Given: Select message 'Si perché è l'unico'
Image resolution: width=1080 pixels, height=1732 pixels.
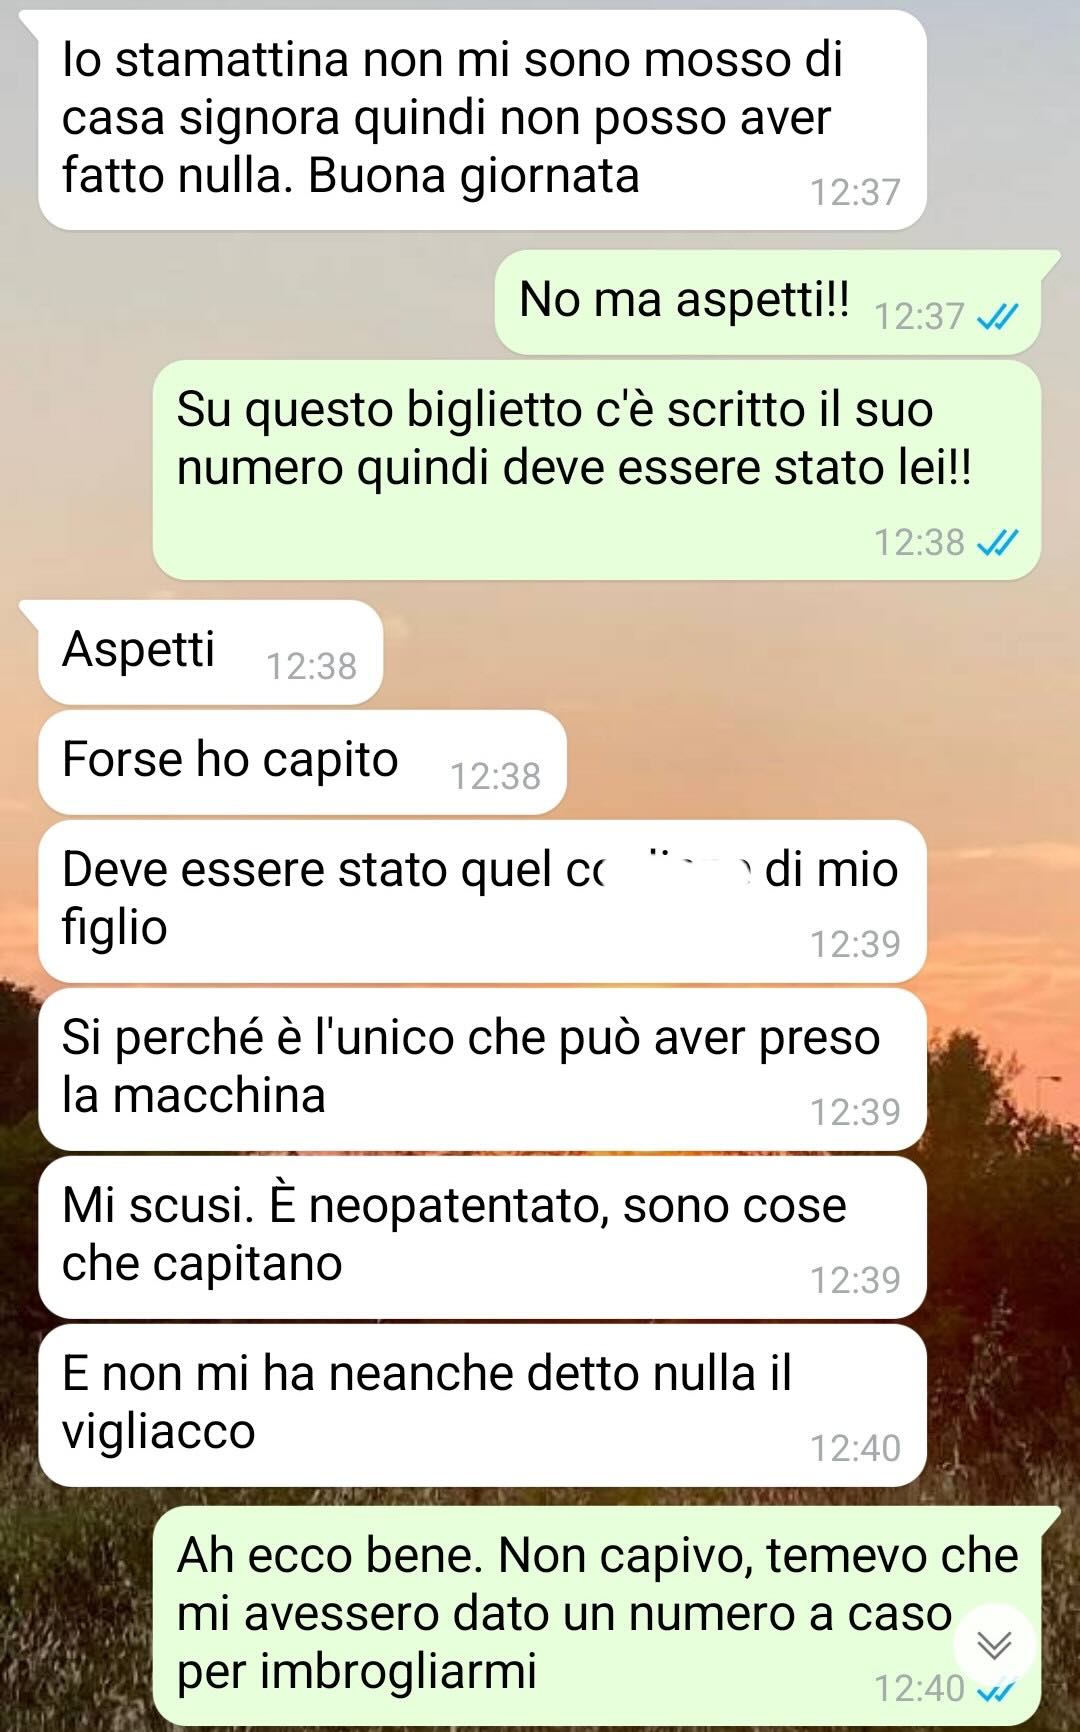Looking at the screenshot, I should click(x=482, y=1069).
